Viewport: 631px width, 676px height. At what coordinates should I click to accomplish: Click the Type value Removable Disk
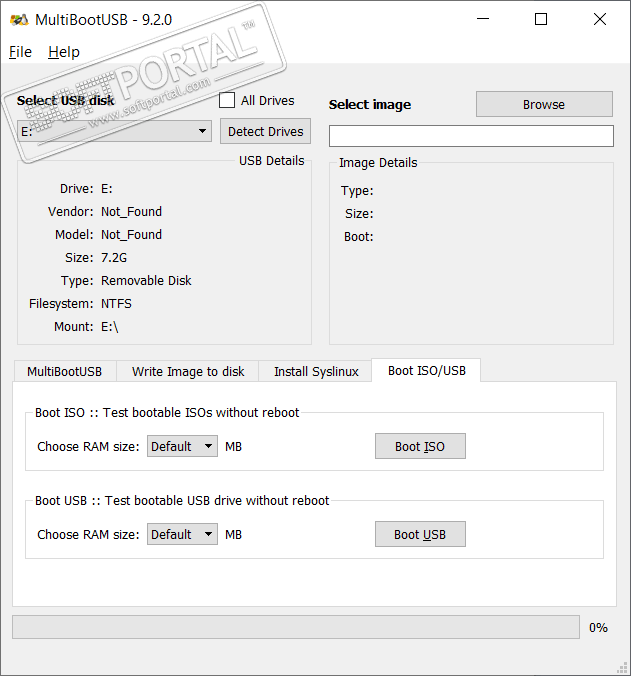[x=146, y=280]
